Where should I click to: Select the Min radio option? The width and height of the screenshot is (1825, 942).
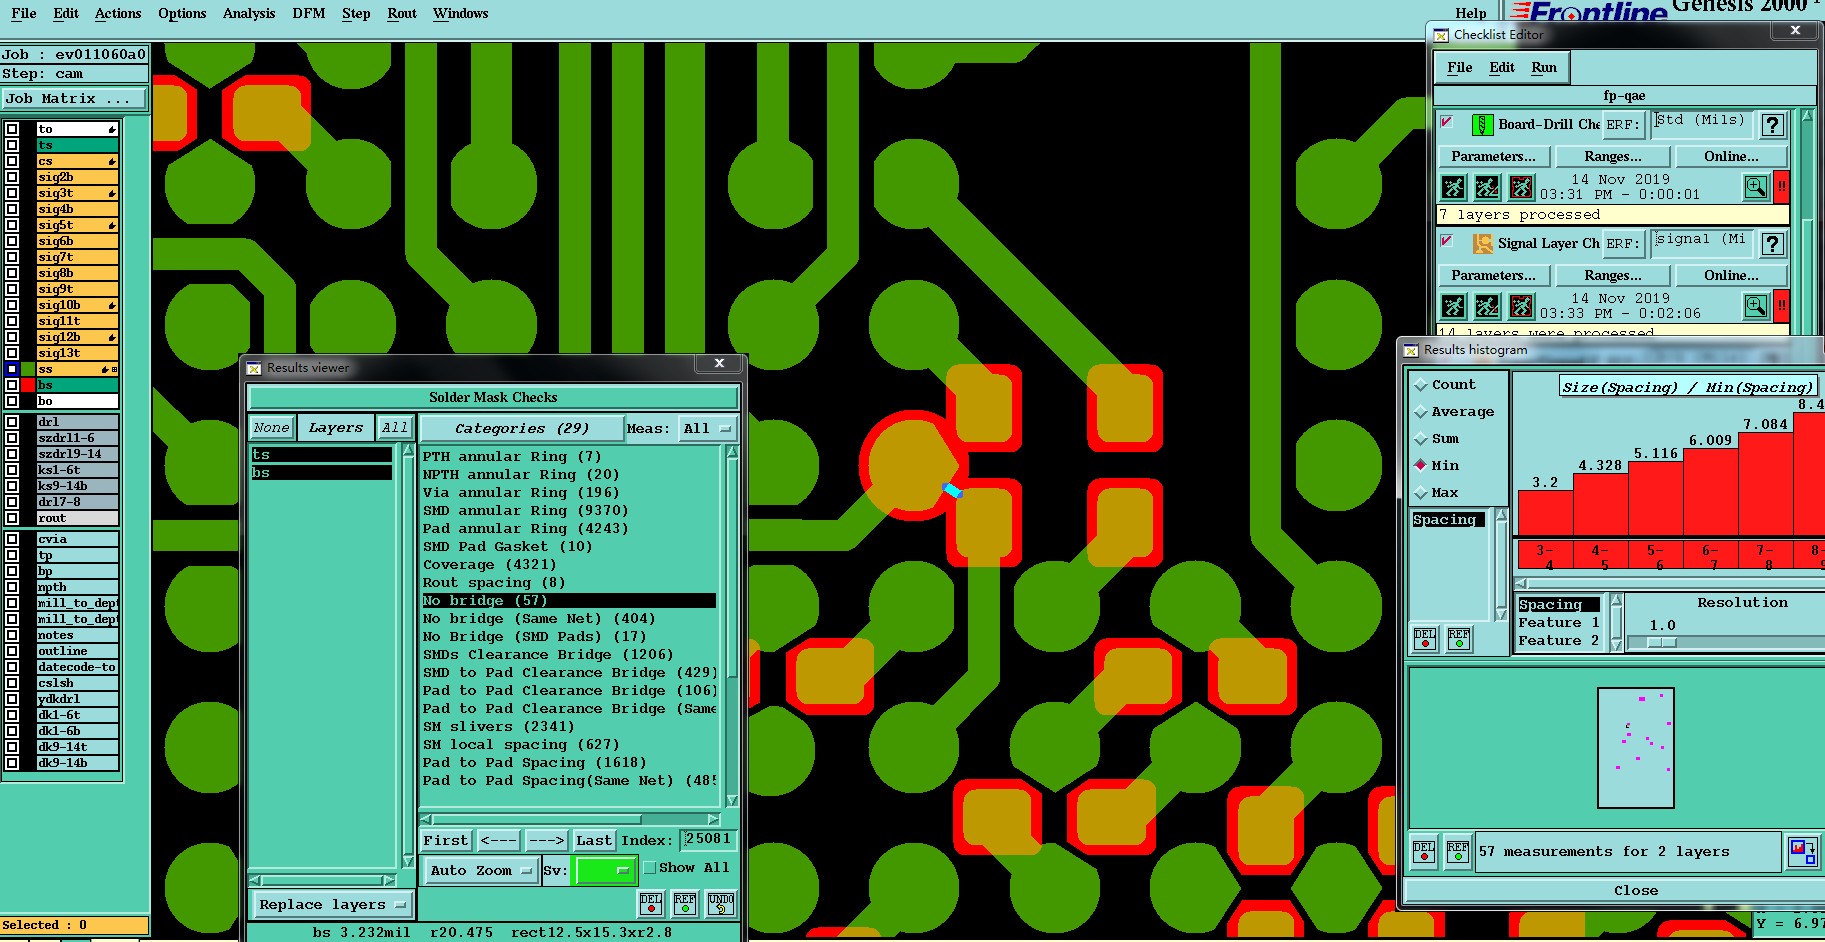[1420, 466]
